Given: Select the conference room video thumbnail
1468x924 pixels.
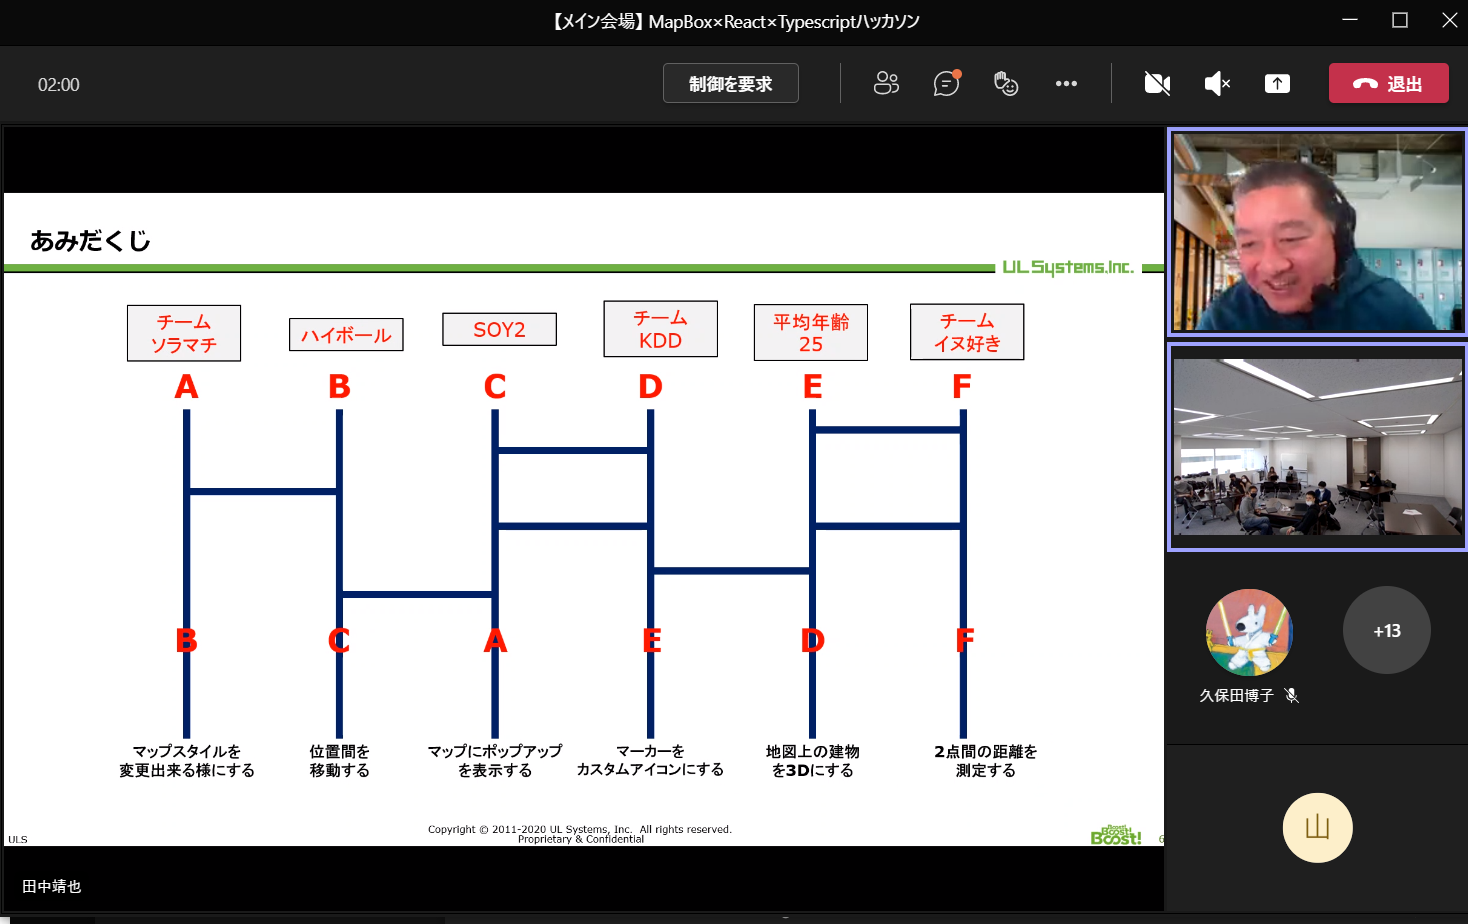Looking at the screenshot, I should click(x=1317, y=446).
